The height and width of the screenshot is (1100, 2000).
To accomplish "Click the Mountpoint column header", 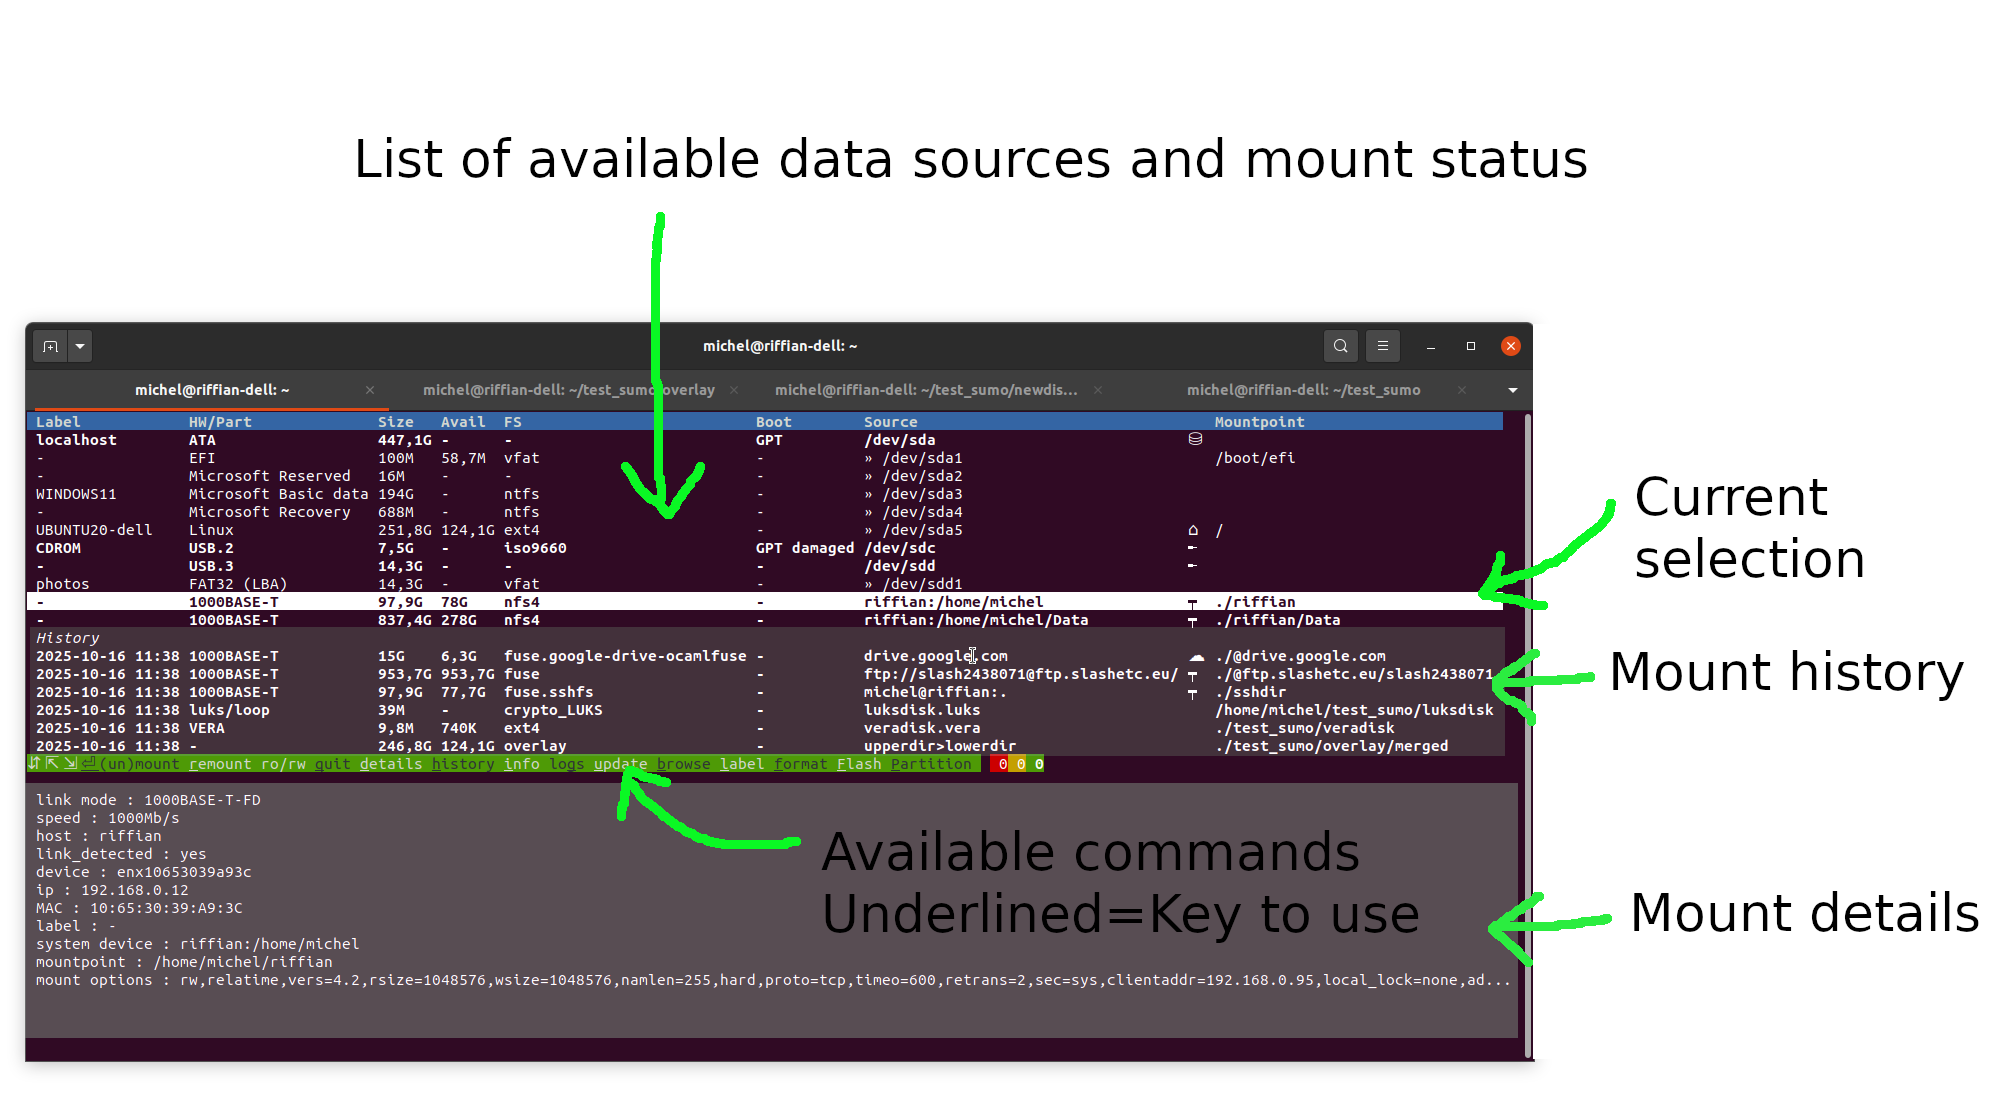I will click(1259, 422).
